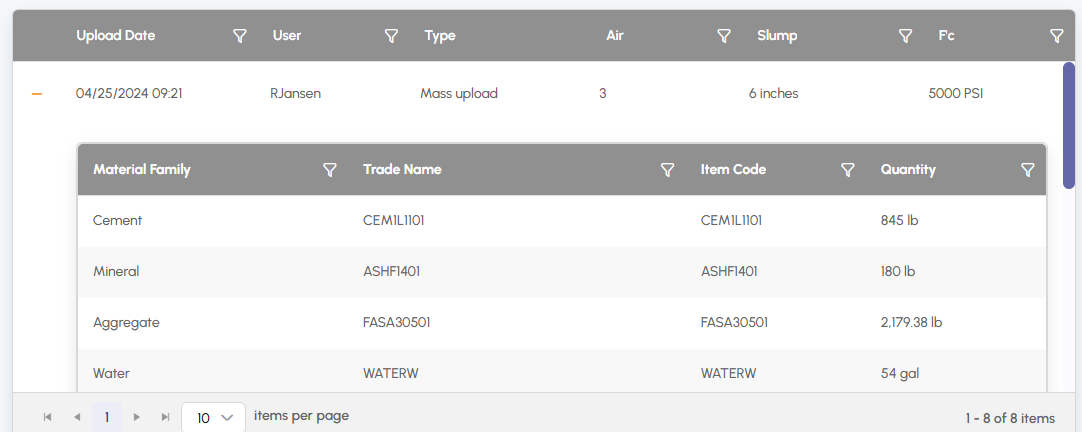
Task: Sort by Upload Date column header
Action: [x=116, y=36]
